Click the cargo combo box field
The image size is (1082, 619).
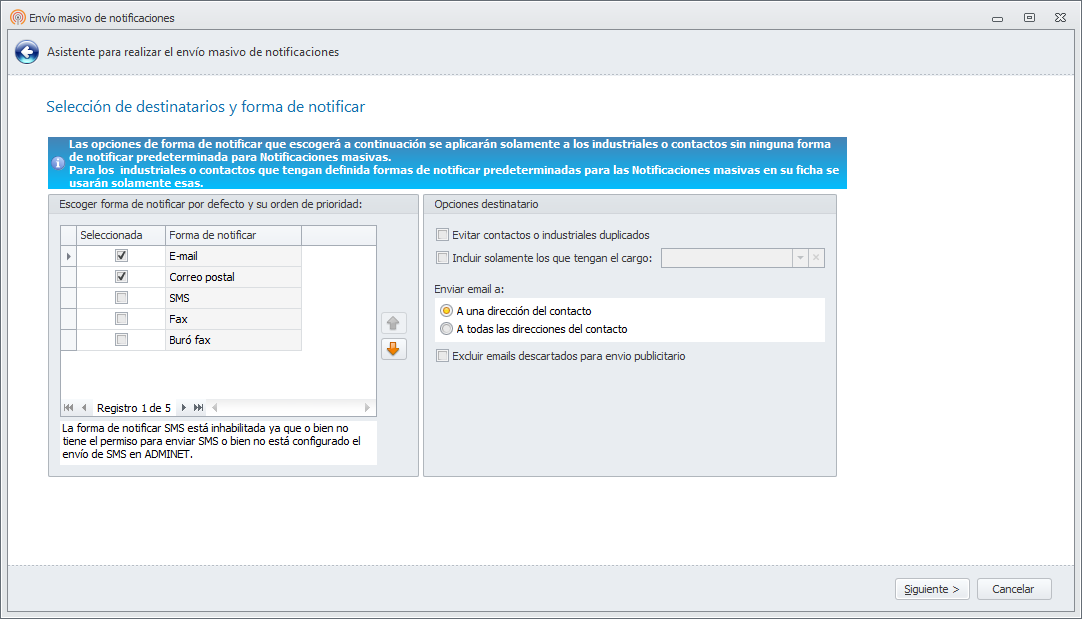tap(727, 258)
